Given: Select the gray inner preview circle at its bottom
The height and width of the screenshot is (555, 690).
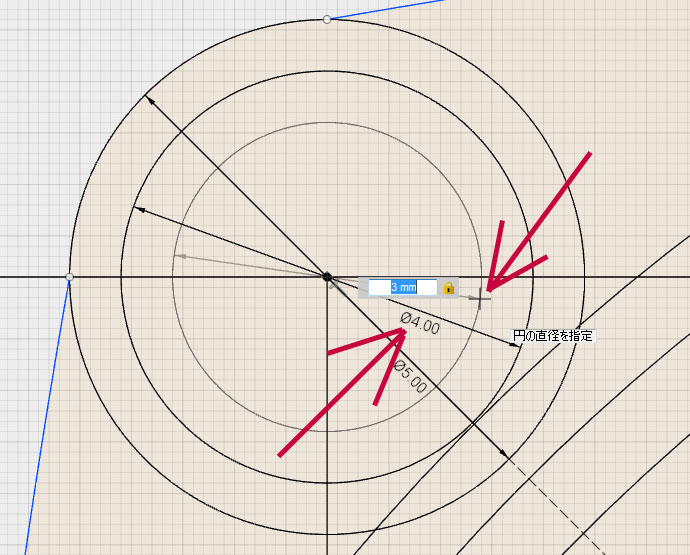Looking at the screenshot, I should click(327, 431).
